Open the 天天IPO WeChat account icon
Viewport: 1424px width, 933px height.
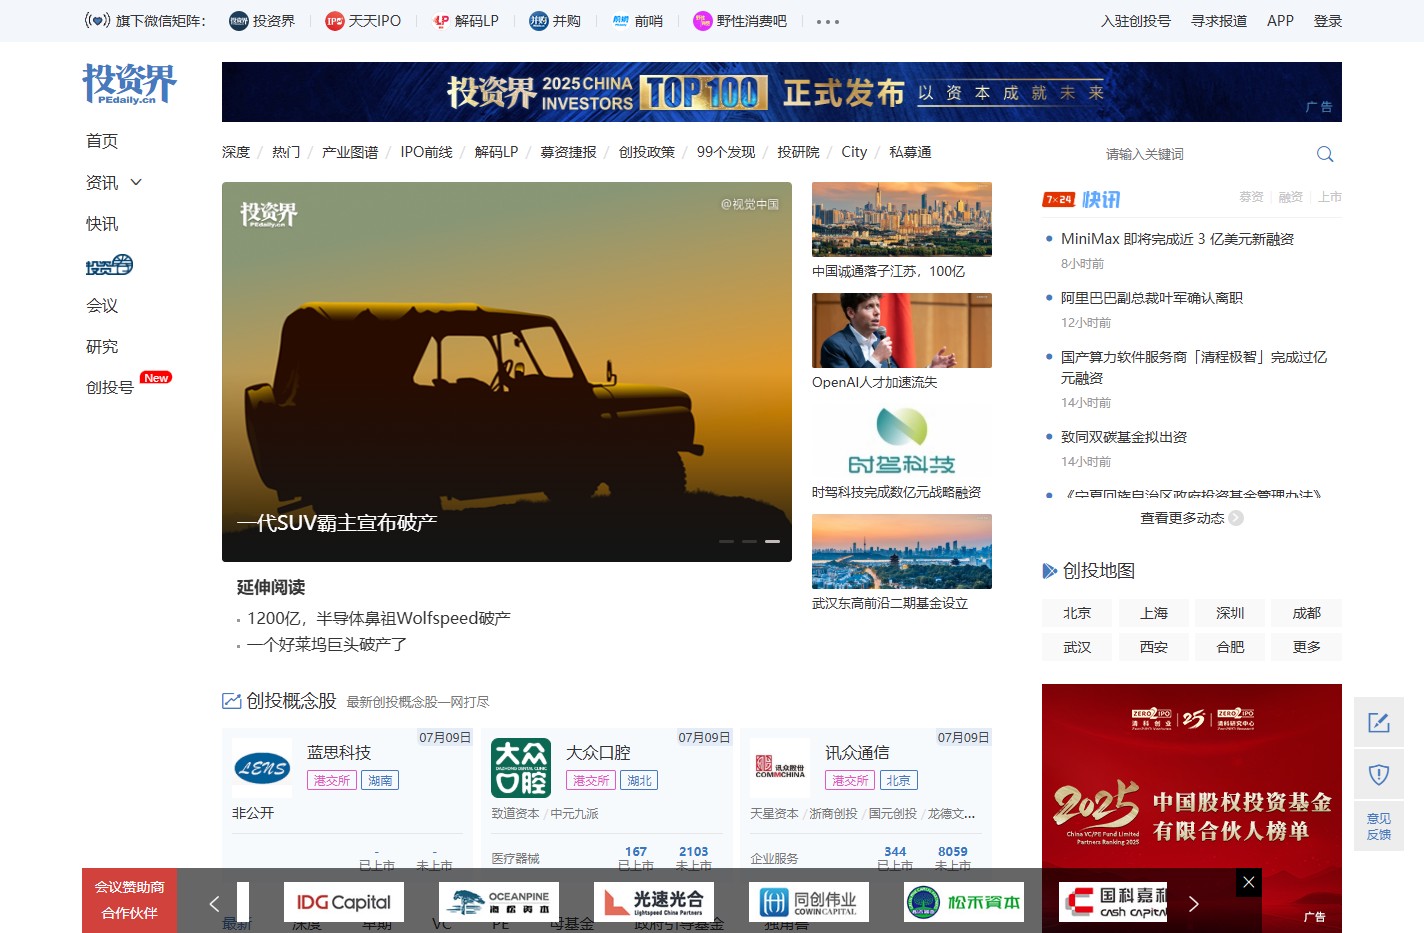[x=334, y=21]
